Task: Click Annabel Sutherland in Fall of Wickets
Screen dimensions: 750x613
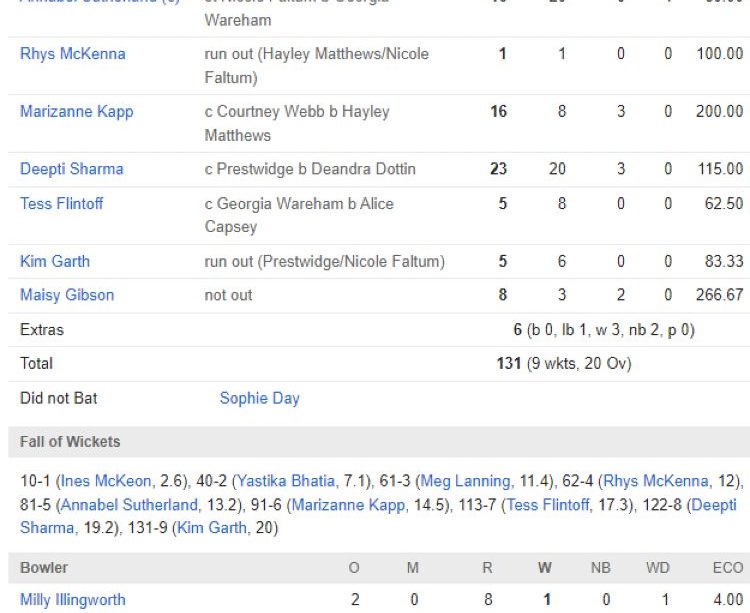Action: [x=128, y=504]
